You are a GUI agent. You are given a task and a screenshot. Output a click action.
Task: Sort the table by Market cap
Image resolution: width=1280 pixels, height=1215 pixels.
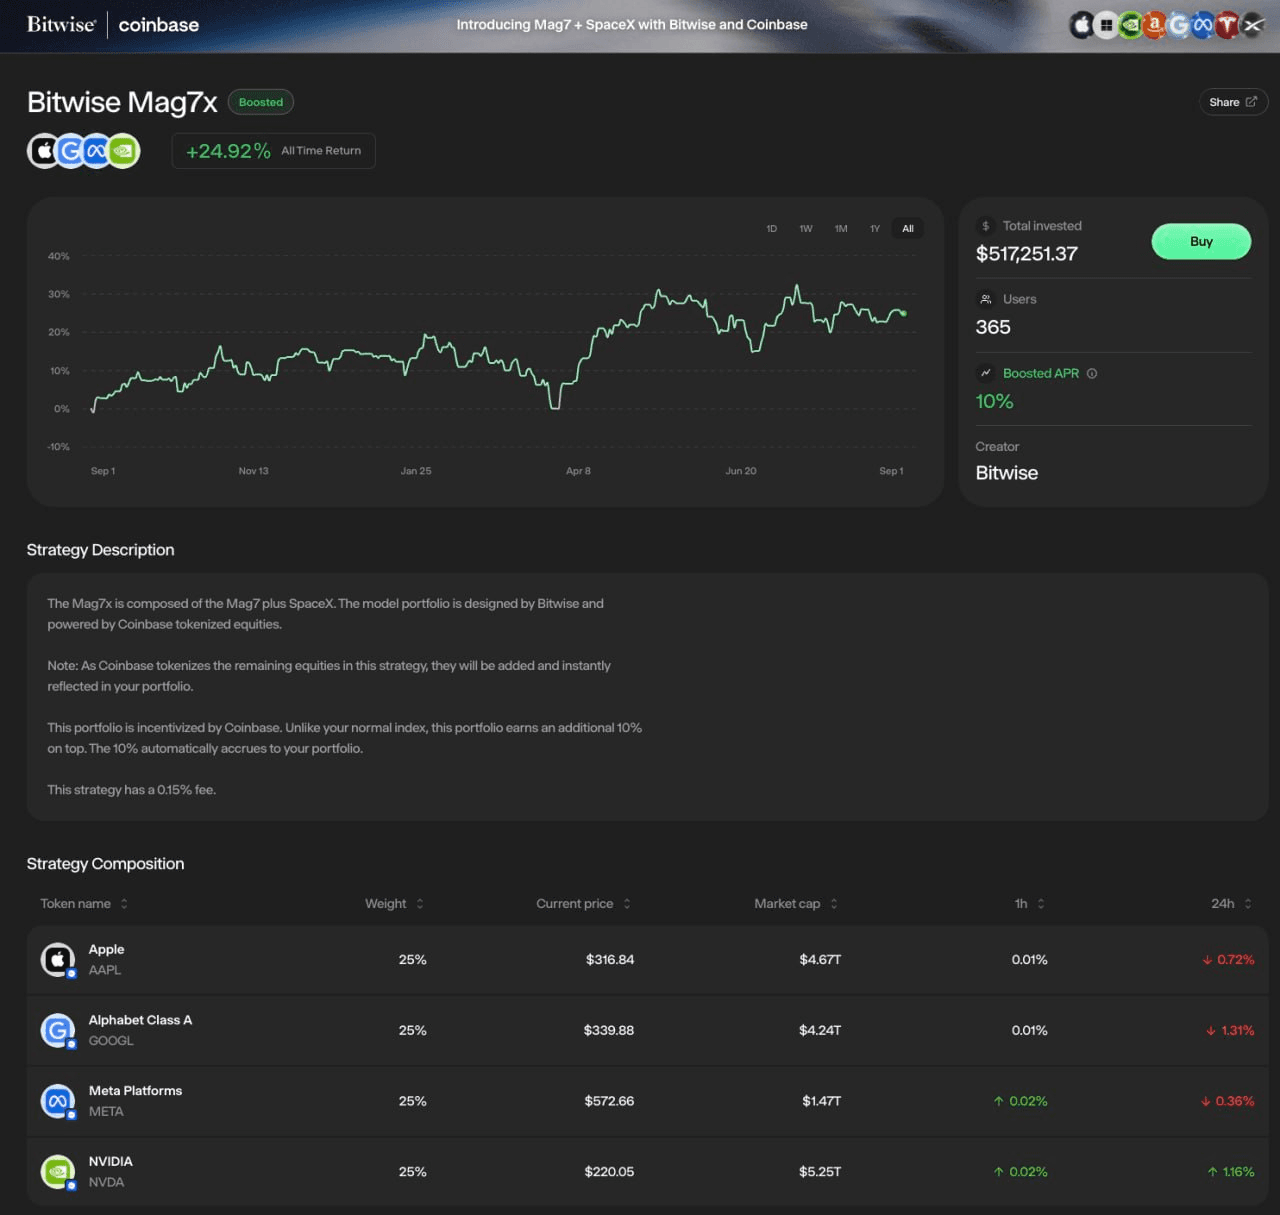point(796,904)
